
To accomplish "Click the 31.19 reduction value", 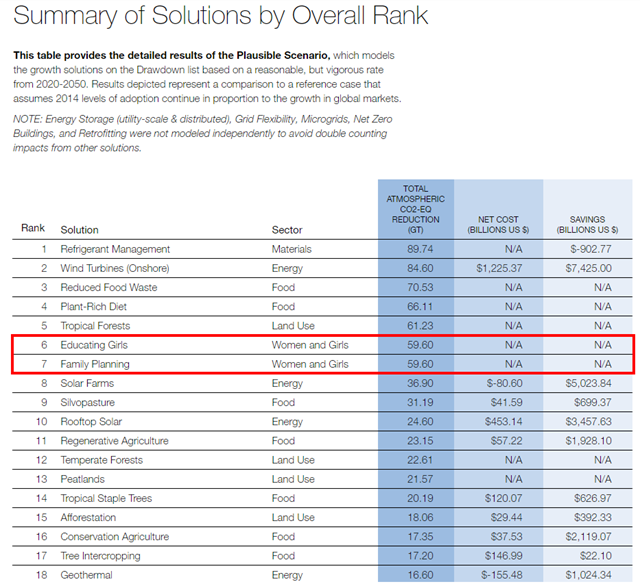I will click(420, 402).
